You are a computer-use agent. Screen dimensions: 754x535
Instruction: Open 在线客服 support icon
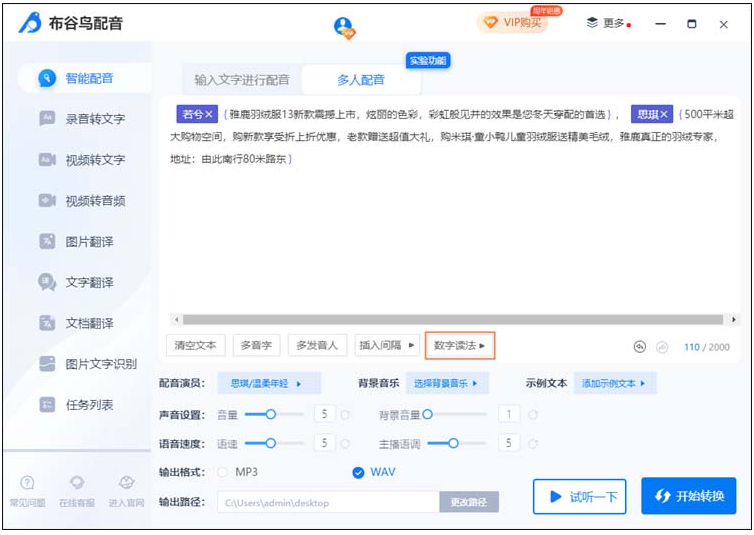76,484
